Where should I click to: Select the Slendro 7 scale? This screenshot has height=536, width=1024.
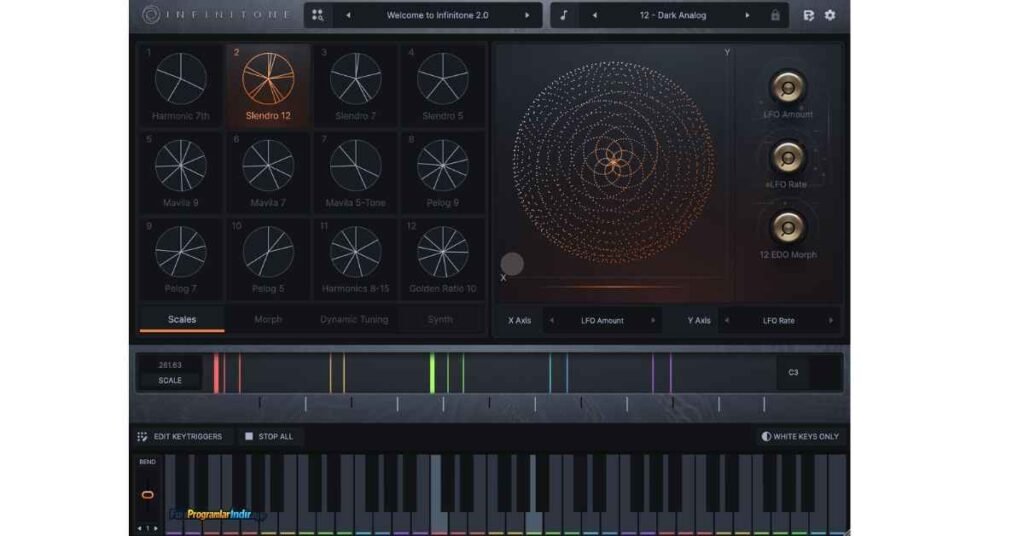click(x=355, y=84)
